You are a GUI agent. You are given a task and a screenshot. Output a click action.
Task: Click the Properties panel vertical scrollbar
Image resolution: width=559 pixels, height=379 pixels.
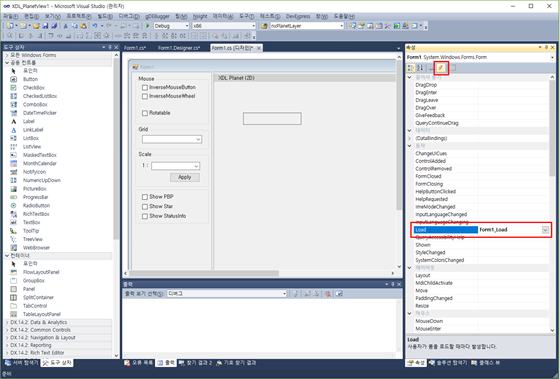click(x=553, y=128)
